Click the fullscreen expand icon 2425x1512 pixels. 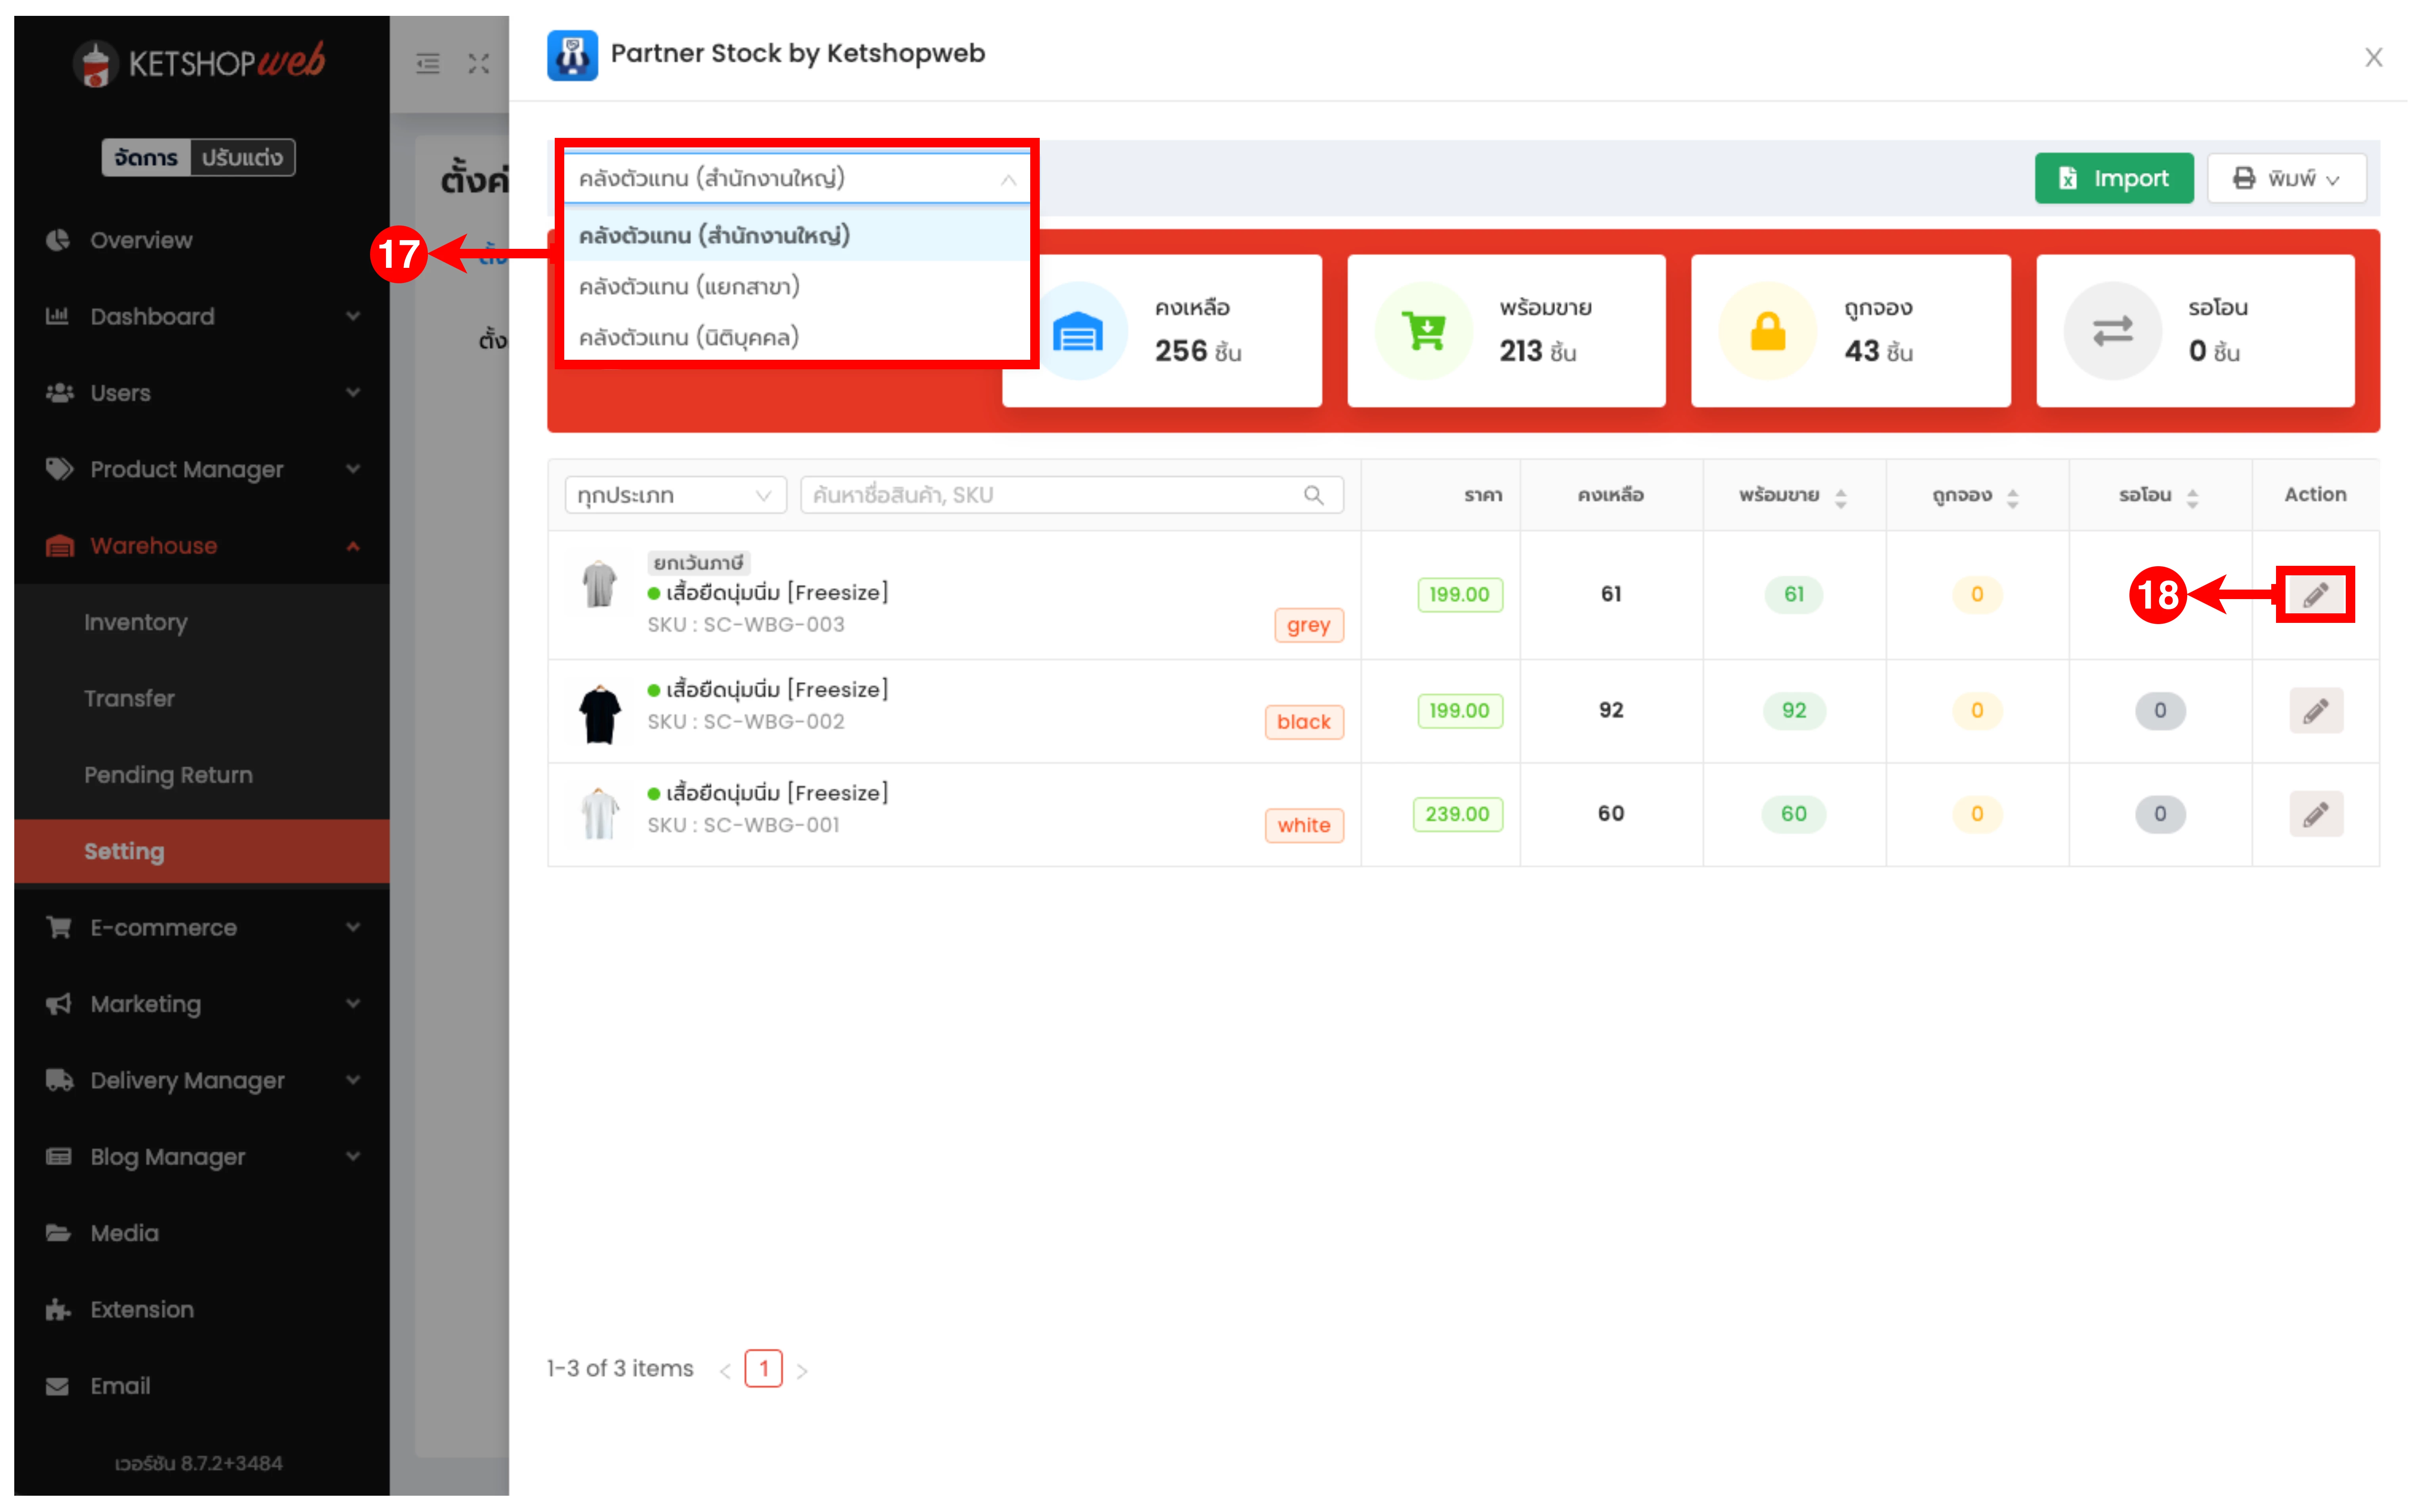tap(479, 64)
